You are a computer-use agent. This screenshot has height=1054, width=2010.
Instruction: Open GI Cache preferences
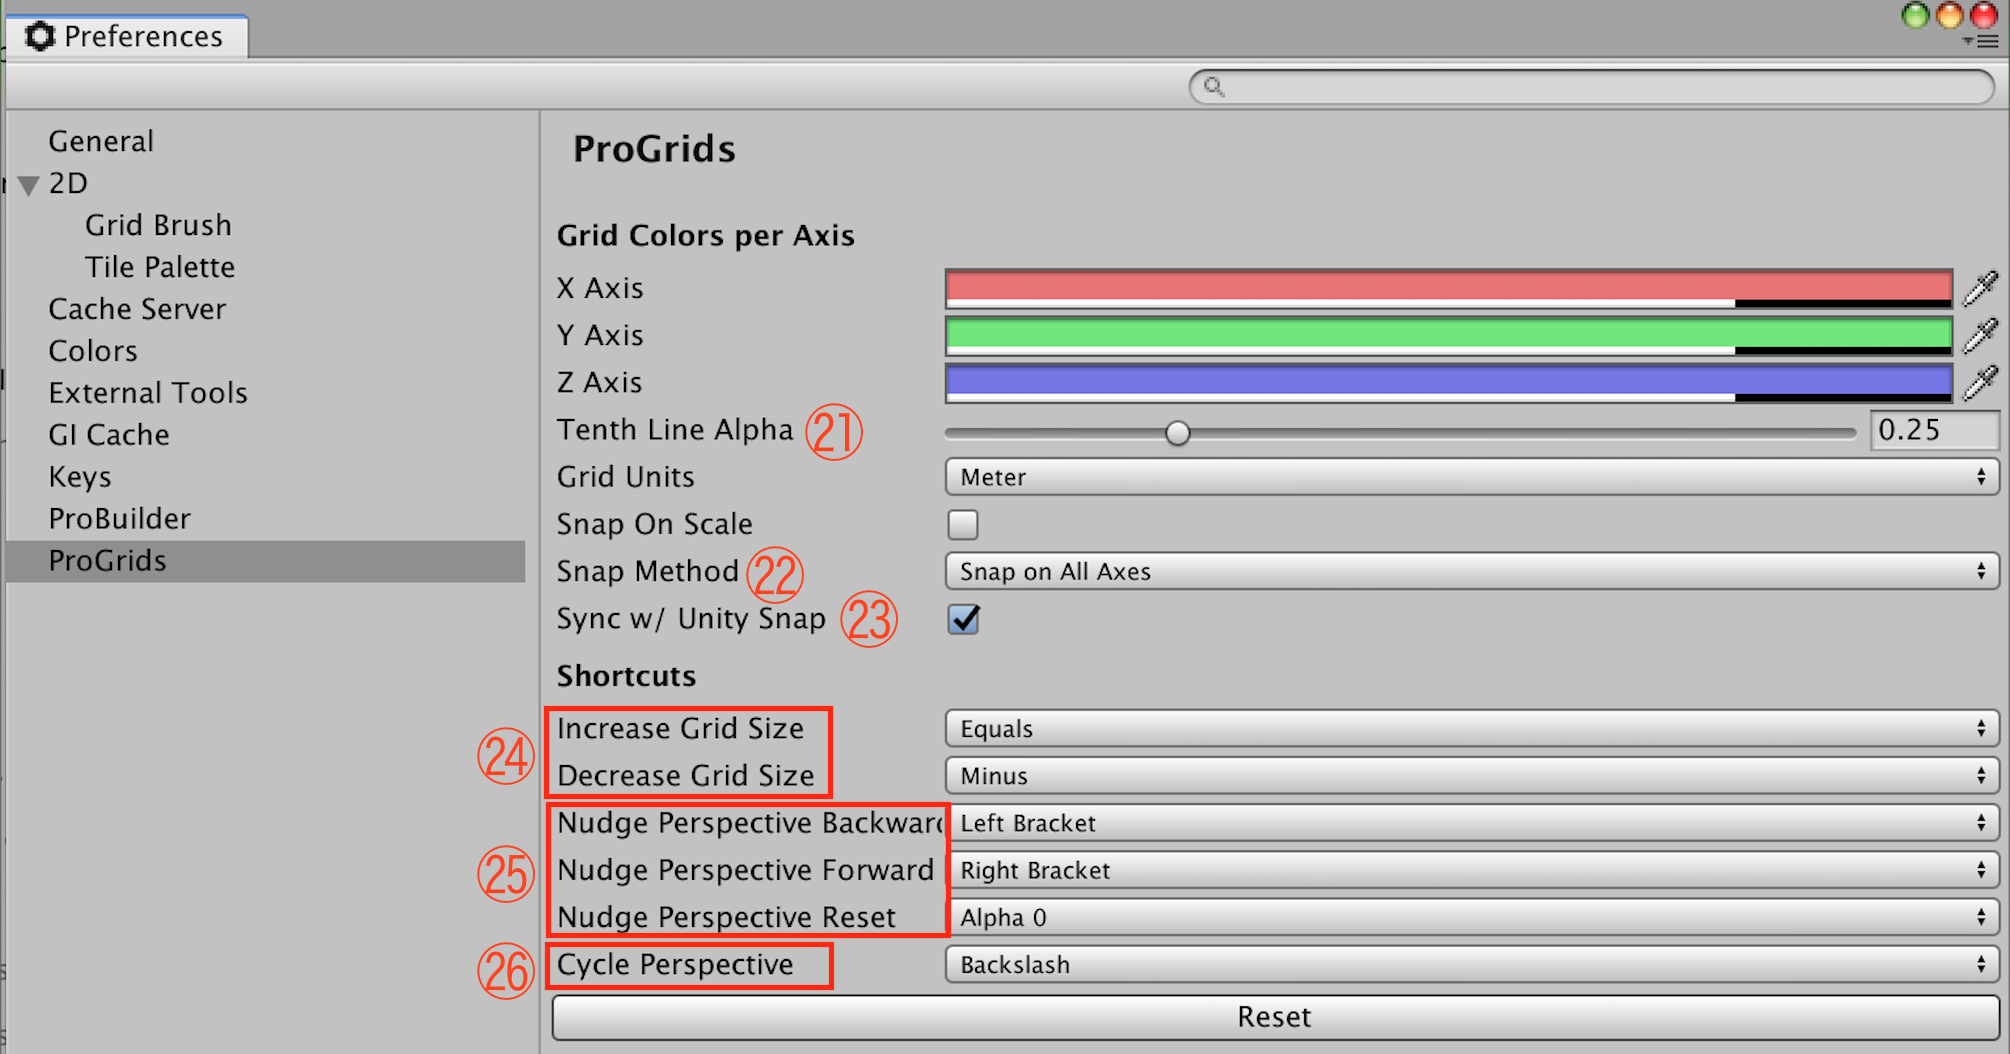tap(109, 435)
